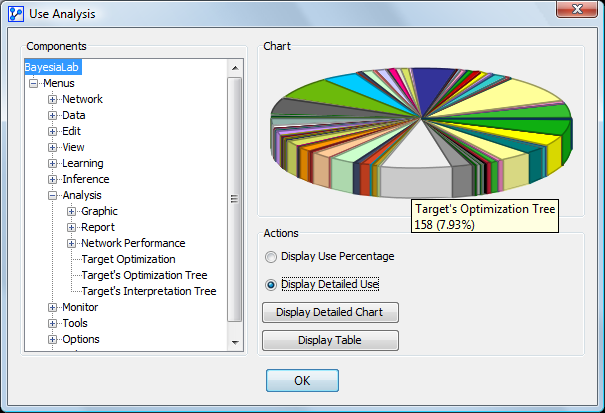
Task: Select Display Detailed Use radio button
Action: click(x=270, y=284)
